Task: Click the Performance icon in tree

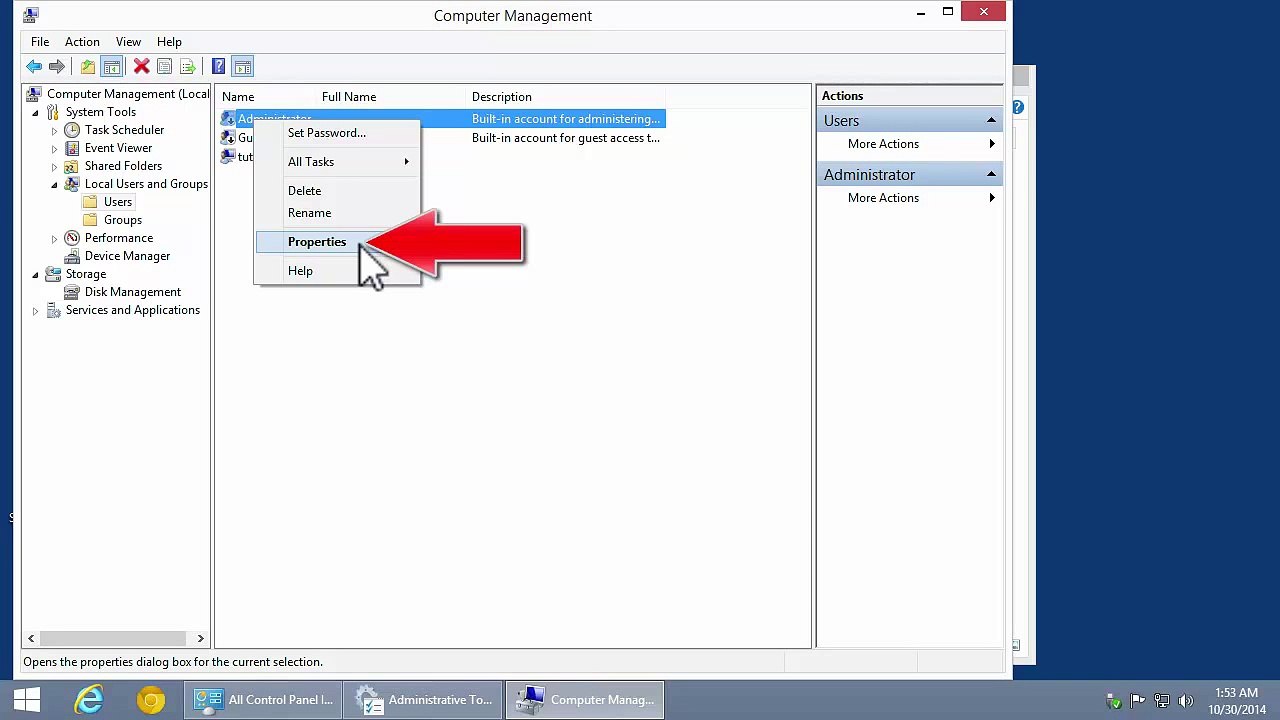Action: 72,238
